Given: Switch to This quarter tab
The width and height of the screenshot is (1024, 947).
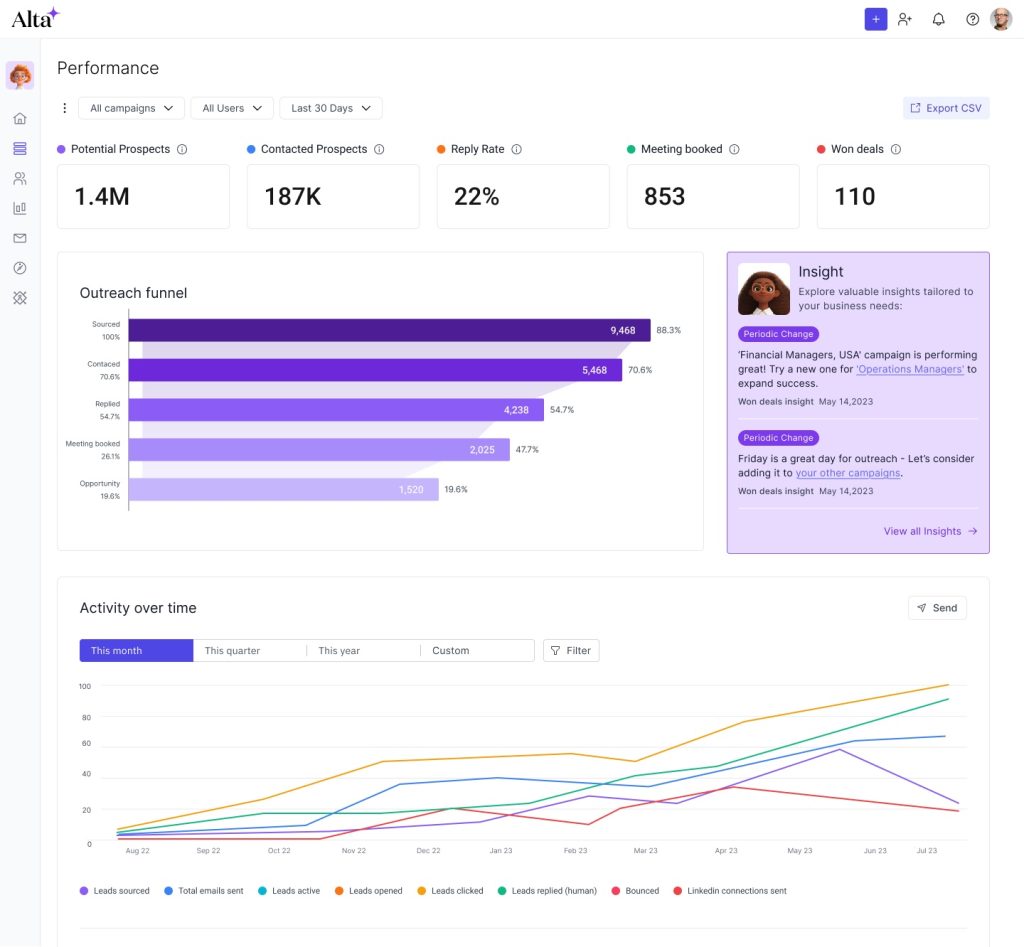Looking at the screenshot, I should (249, 651).
